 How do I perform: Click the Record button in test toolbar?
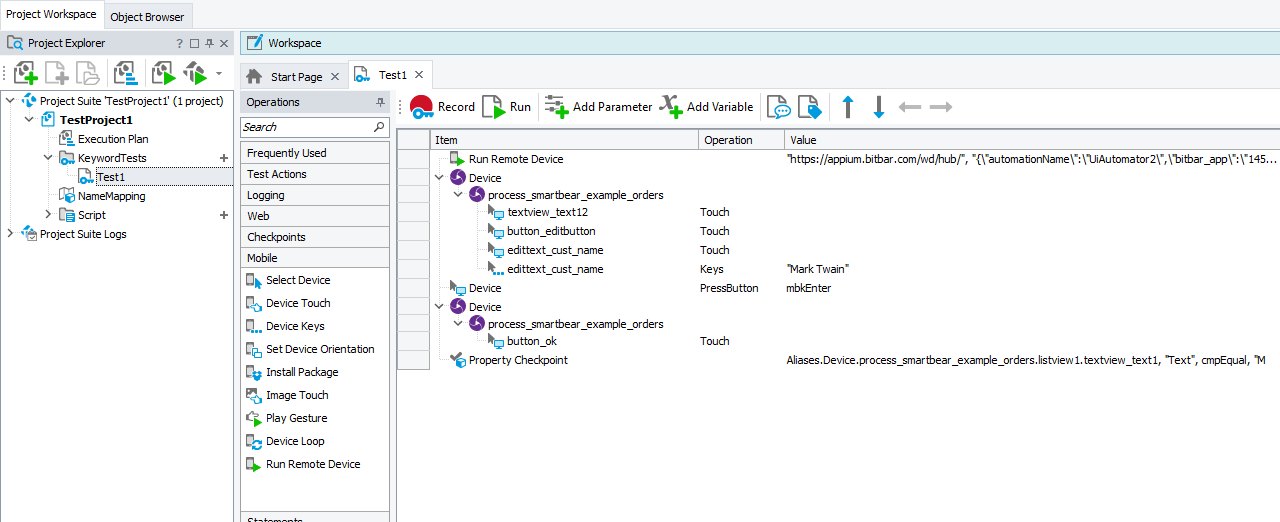(x=442, y=107)
